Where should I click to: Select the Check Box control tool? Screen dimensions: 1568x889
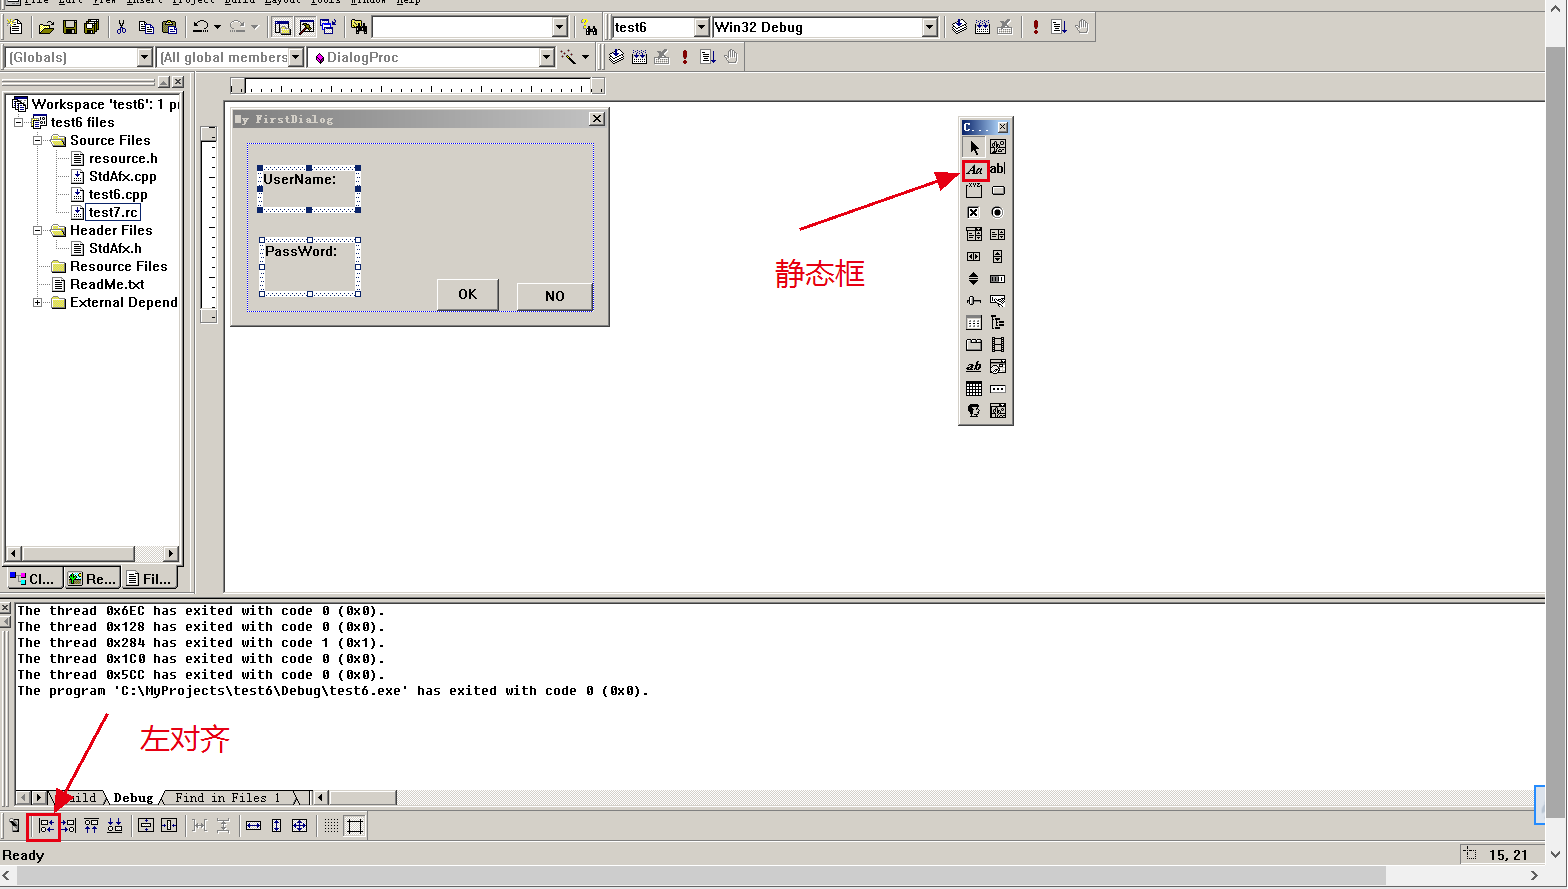[974, 212]
